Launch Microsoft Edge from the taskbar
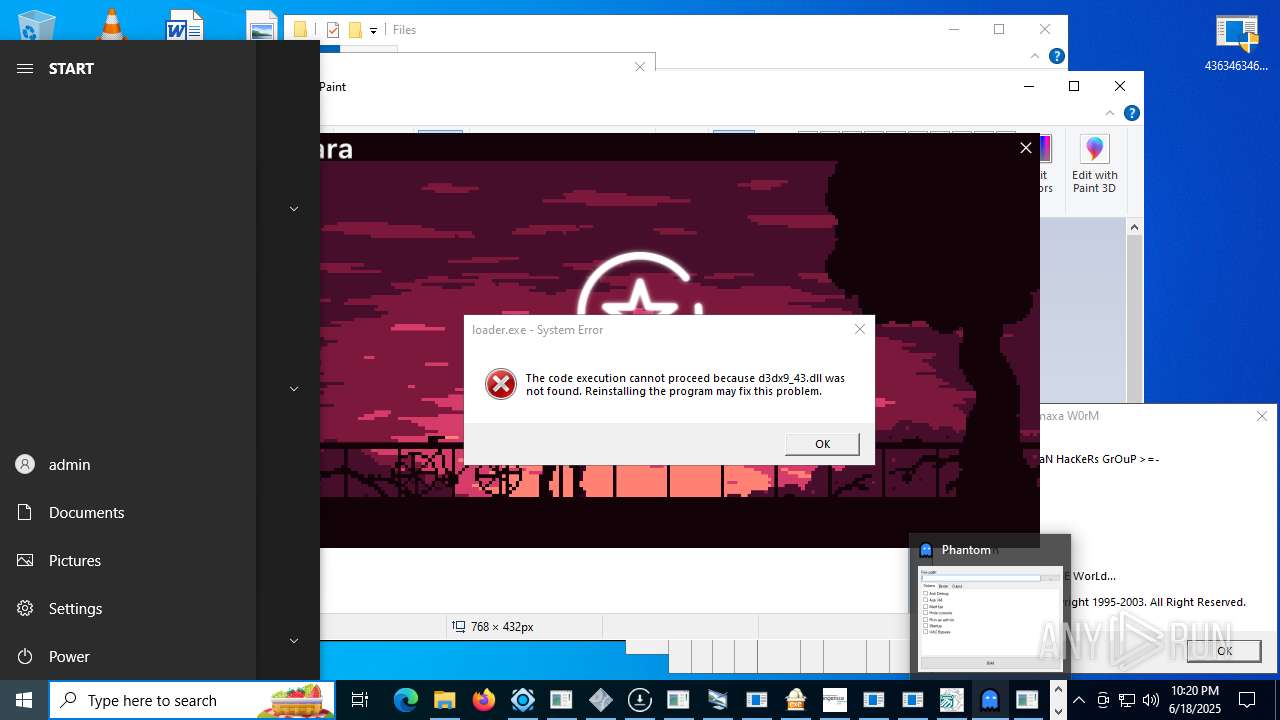The width and height of the screenshot is (1280, 720). tap(405, 700)
